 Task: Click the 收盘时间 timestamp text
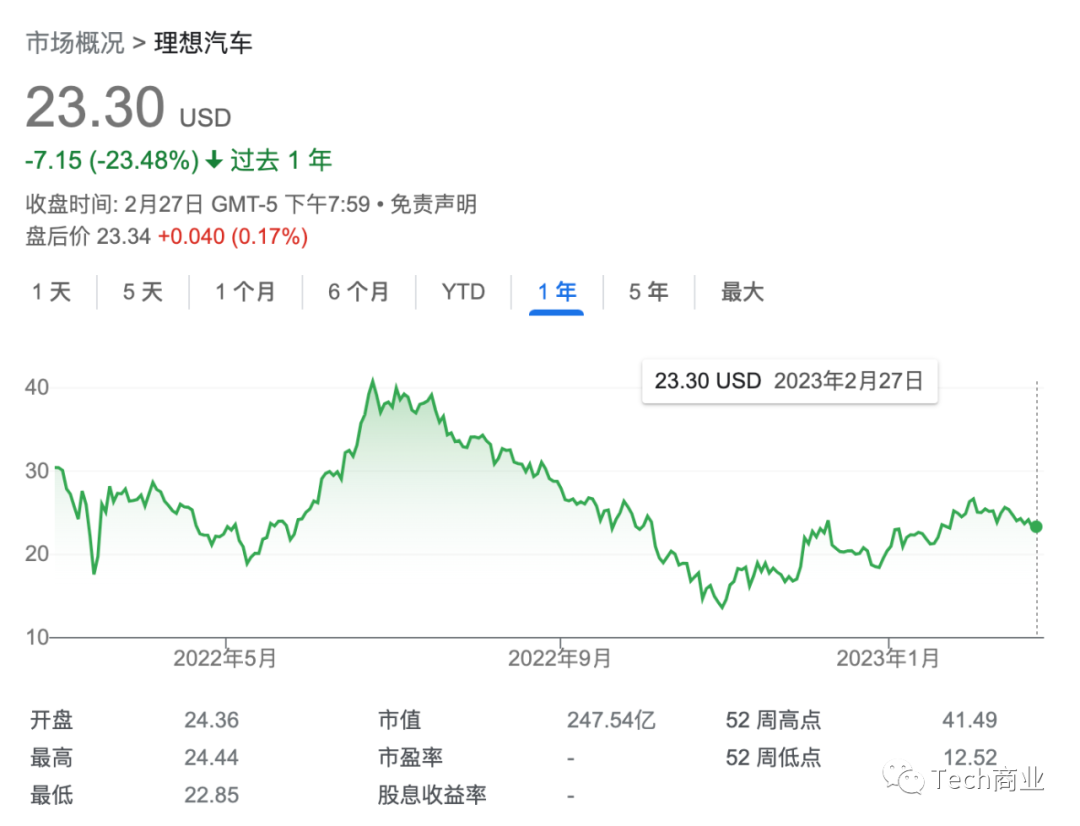pyautogui.click(x=198, y=204)
